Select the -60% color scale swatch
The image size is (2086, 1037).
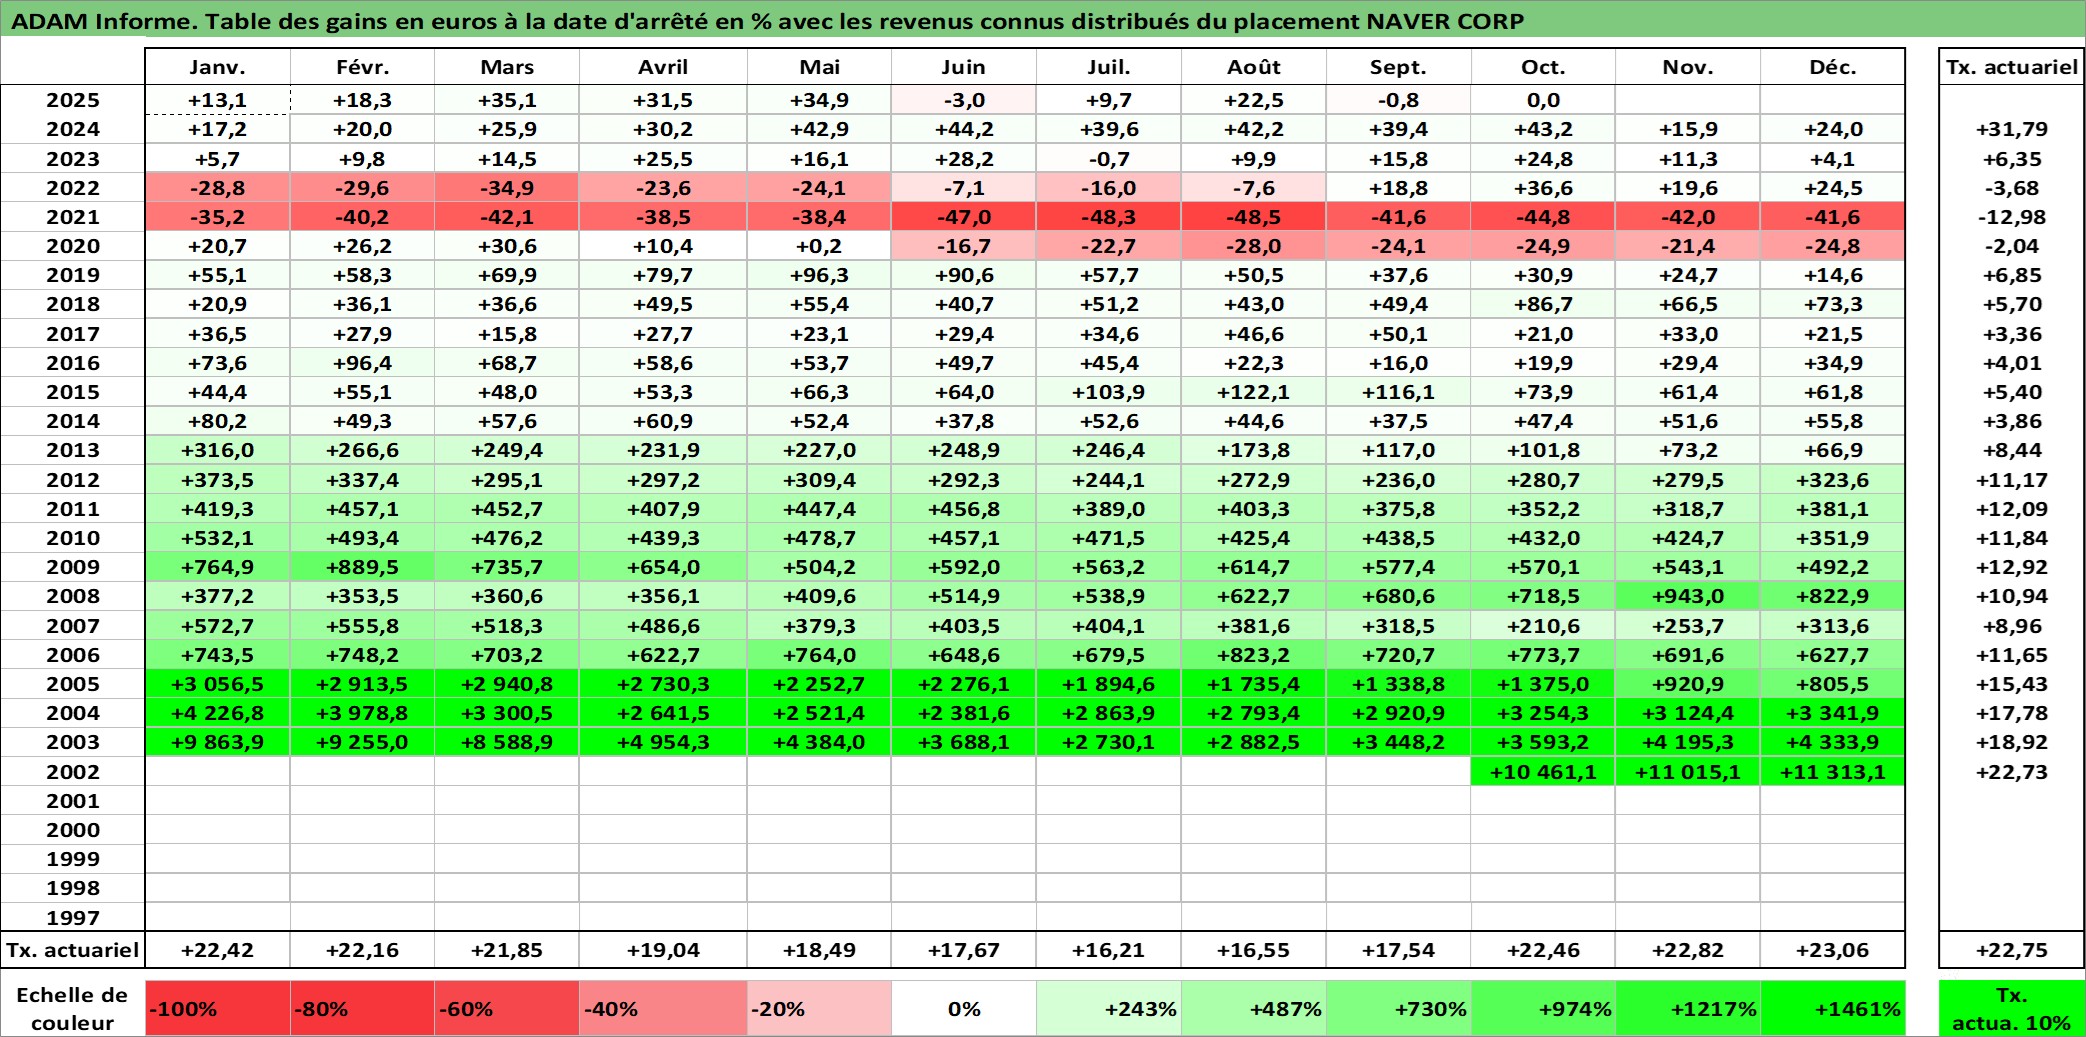click(x=507, y=1008)
